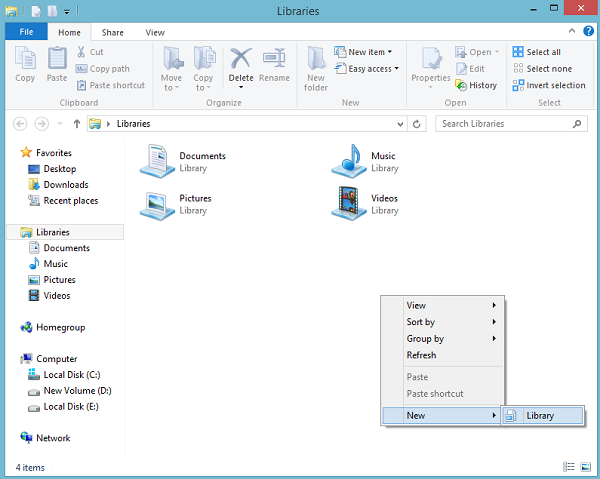
Task: Click the Back navigation arrow
Action: coord(20,124)
